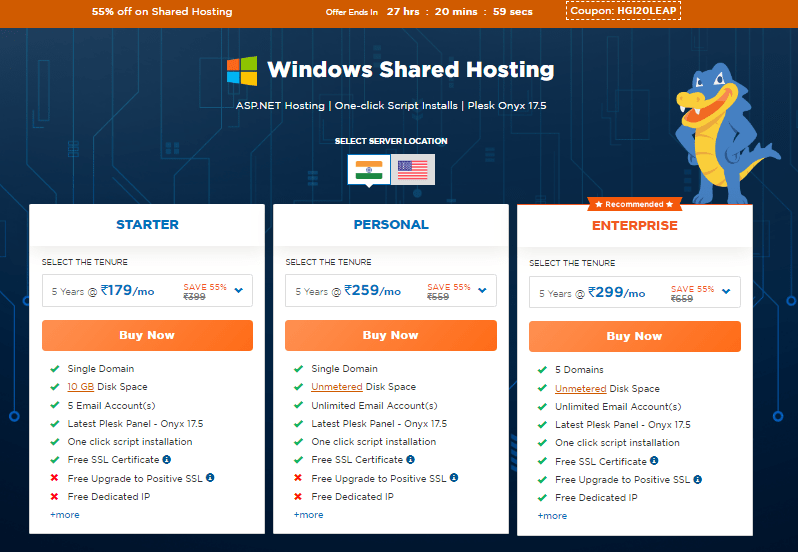The height and width of the screenshot is (552, 798).
Task: Open Enterprise Free SSL Certificate info icon
Action: click(x=654, y=460)
